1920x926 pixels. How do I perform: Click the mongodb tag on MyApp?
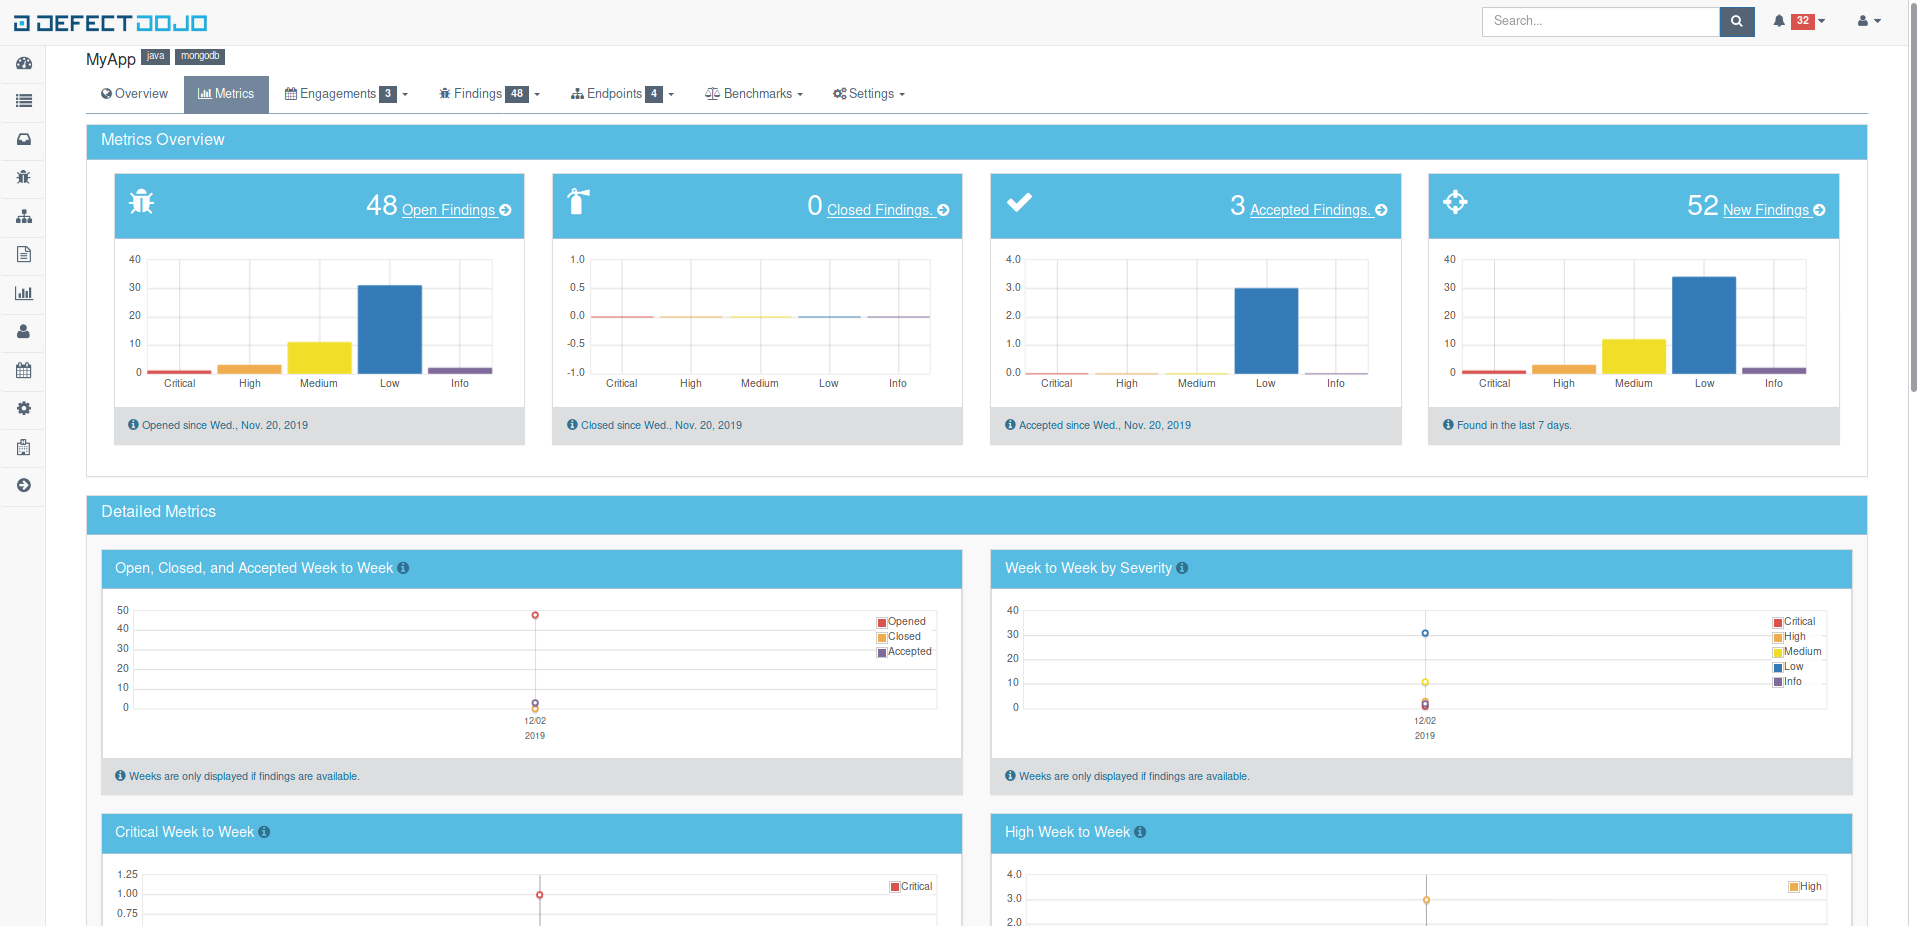[x=200, y=57]
